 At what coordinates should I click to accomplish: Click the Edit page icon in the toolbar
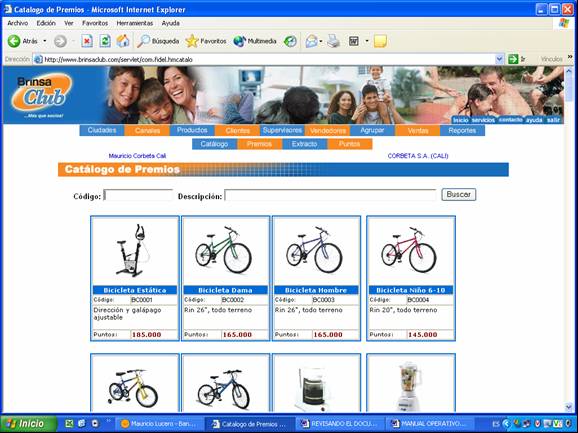[x=354, y=41]
